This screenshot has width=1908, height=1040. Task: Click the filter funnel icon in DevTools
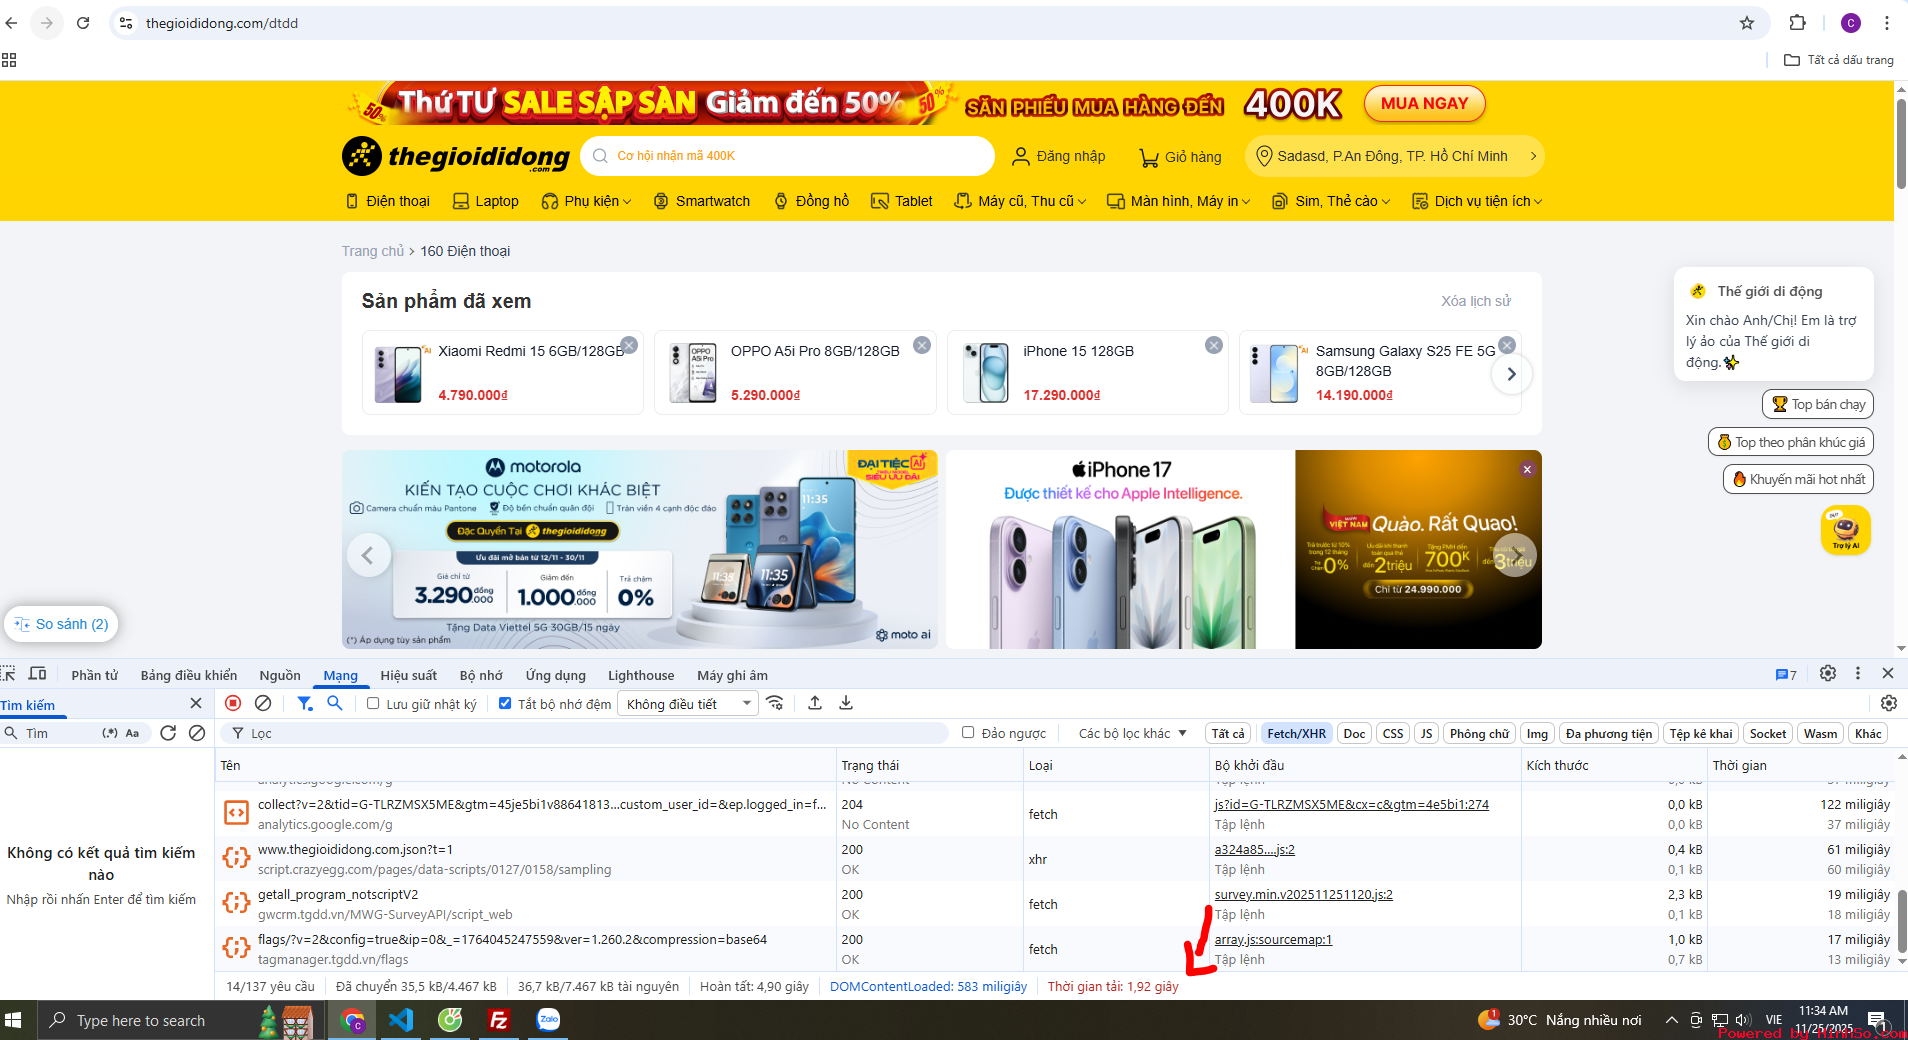(304, 703)
